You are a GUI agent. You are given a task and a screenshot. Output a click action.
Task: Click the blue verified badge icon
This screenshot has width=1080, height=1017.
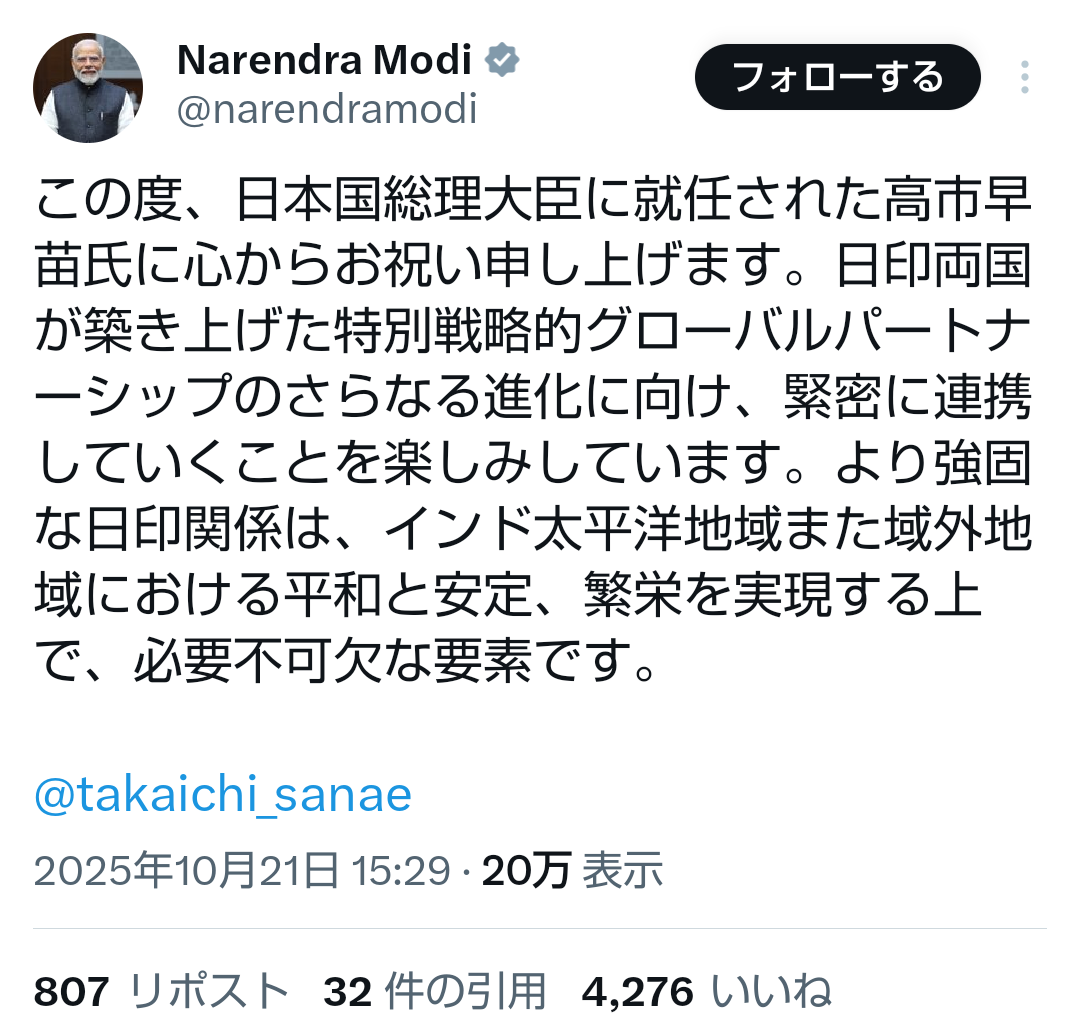(502, 62)
